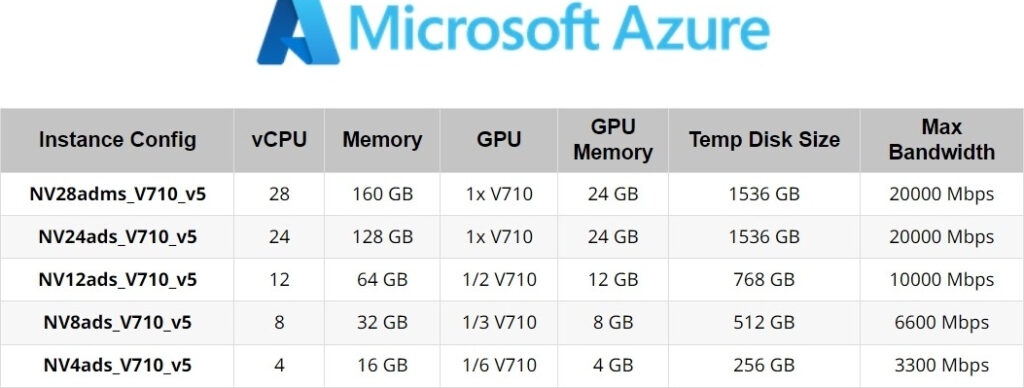This screenshot has height=388, width=1024.
Task: Select the NV24ads_V710_v5 row label
Action: 118,237
